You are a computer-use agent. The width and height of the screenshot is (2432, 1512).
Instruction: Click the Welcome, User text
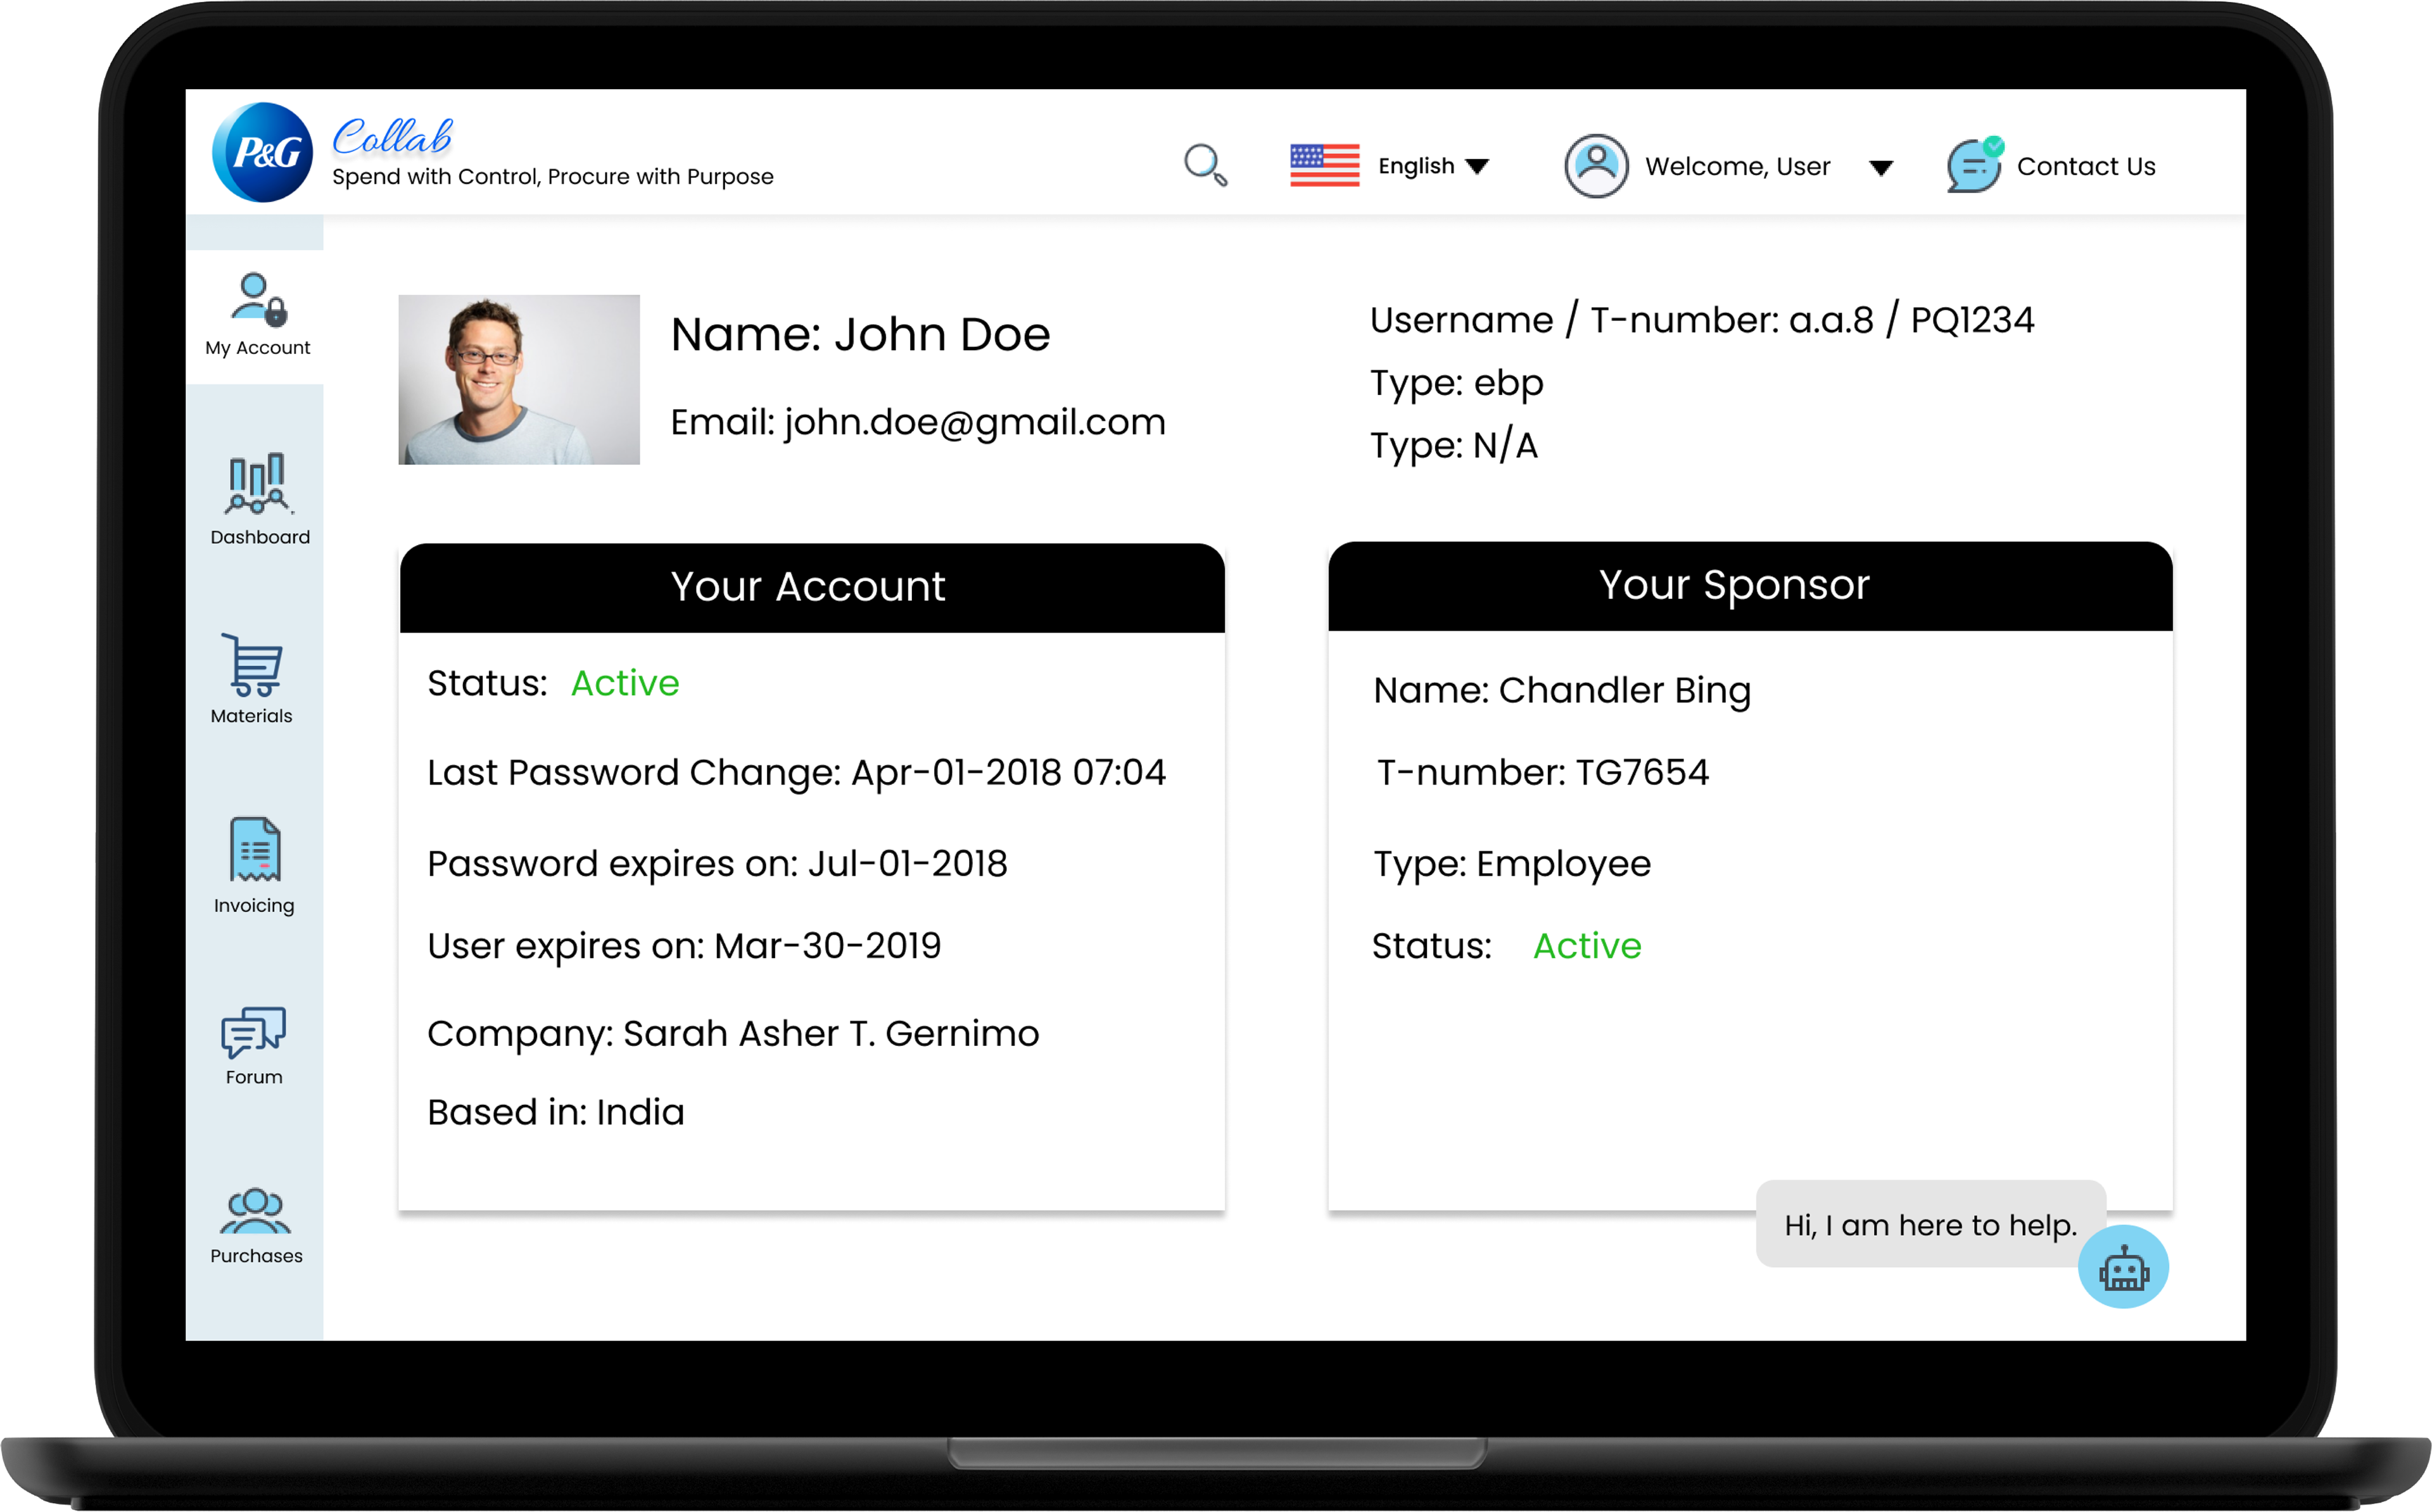click(1738, 166)
